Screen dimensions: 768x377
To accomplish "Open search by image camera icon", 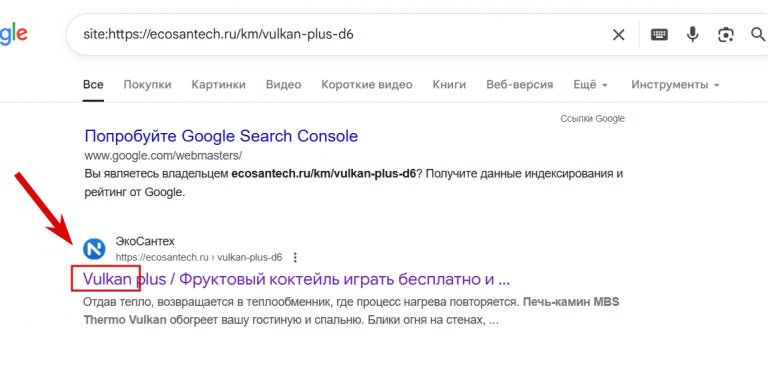I will [725, 35].
